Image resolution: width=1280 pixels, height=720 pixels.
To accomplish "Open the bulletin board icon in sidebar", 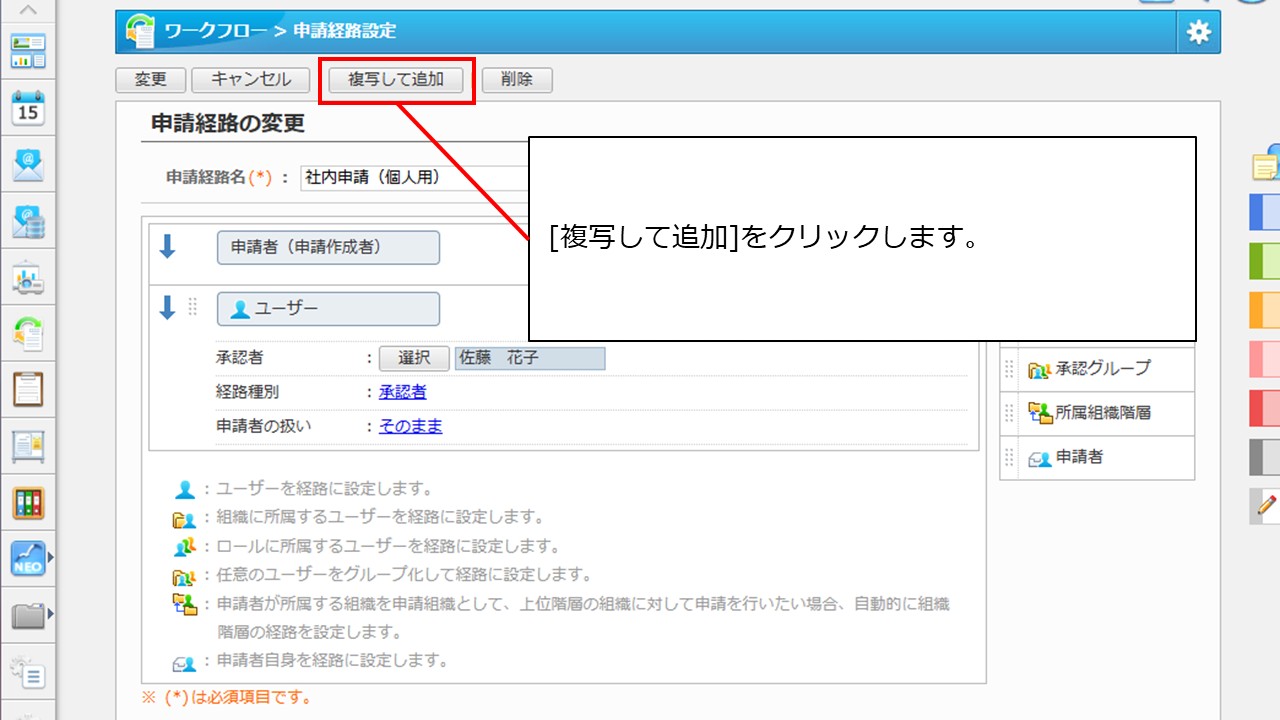I will click(28, 446).
